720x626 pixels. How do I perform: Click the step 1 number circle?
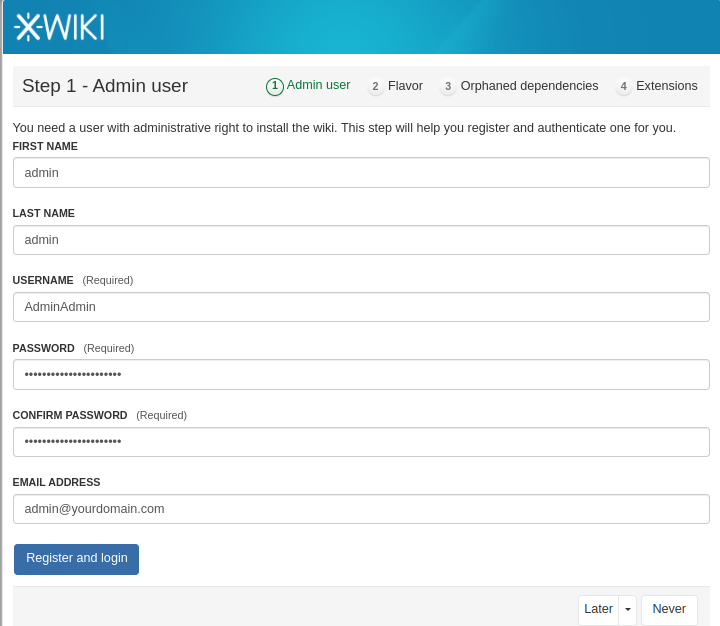[x=275, y=87]
